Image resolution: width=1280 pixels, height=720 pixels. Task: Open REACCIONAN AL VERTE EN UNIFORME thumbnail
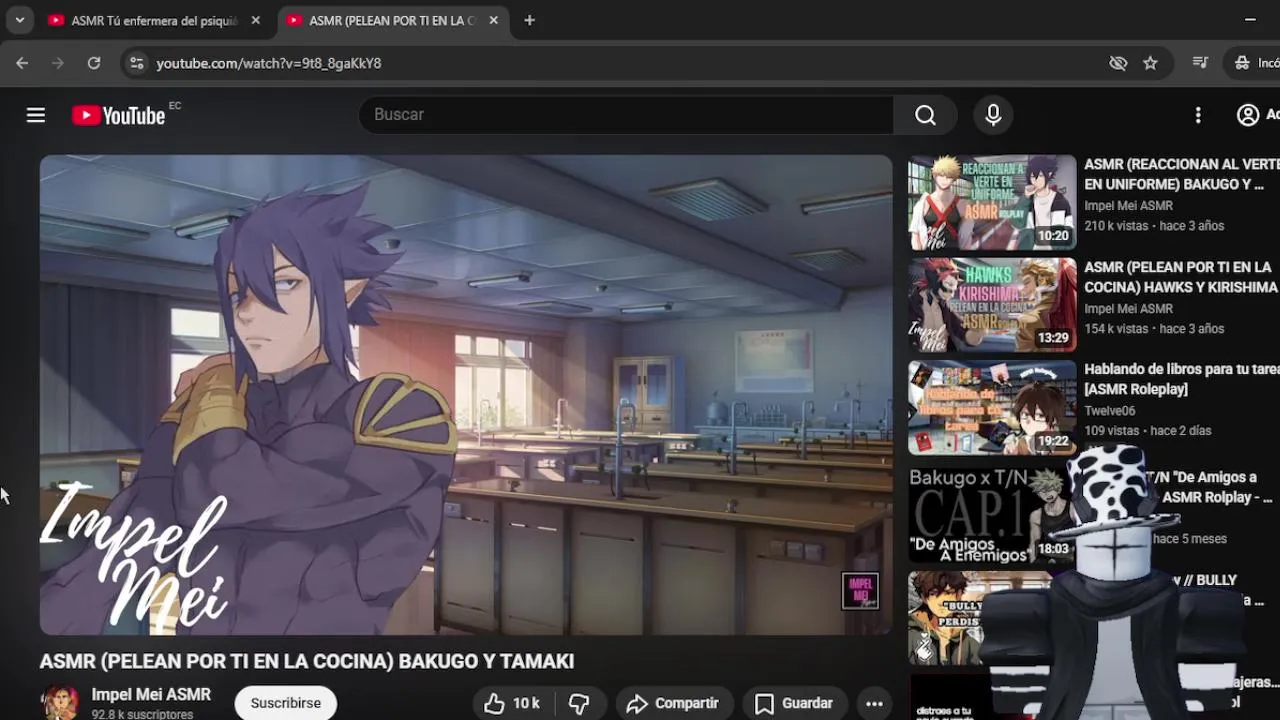(992, 202)
